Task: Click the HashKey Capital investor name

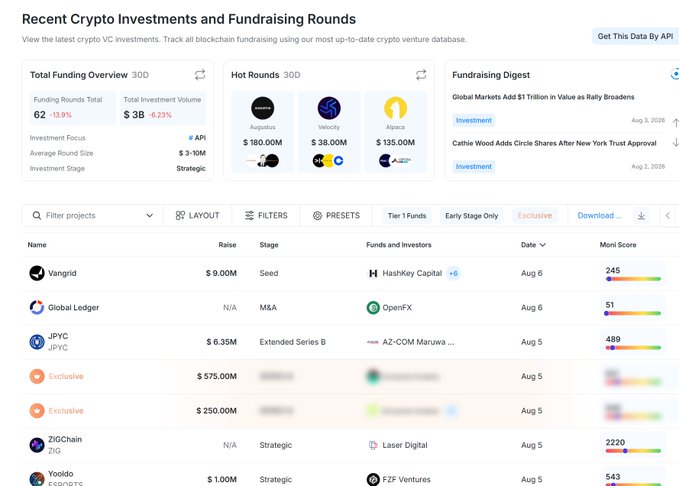Action: (412, 273)
